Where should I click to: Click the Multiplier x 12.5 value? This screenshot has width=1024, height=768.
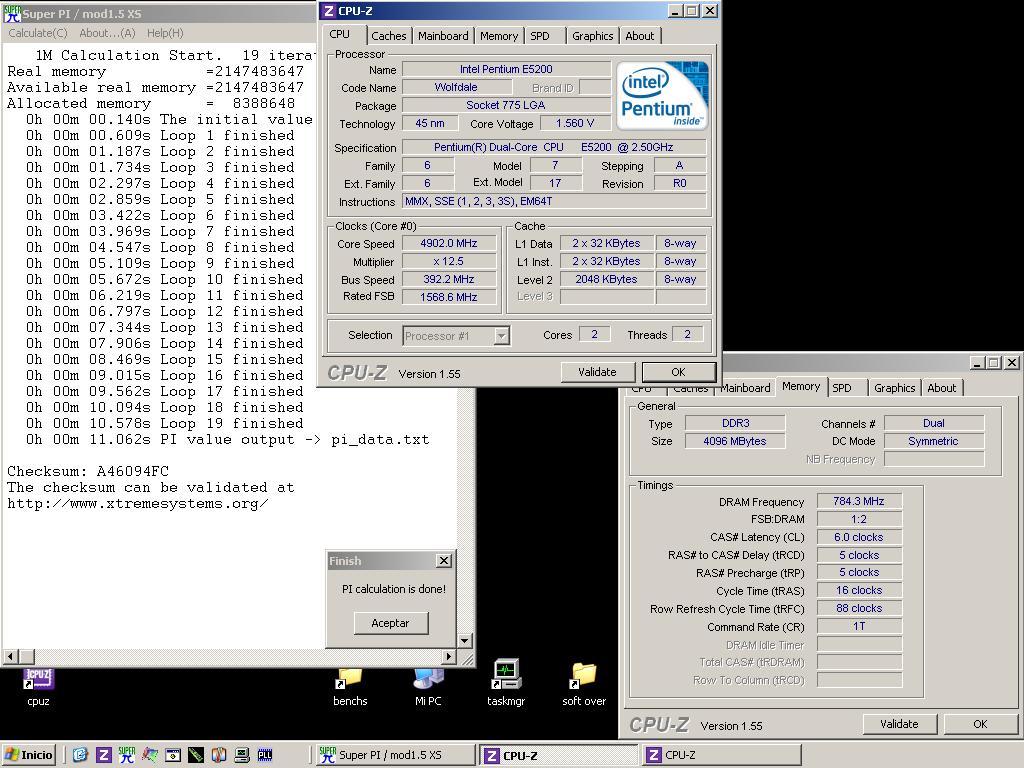pos(449,261)
